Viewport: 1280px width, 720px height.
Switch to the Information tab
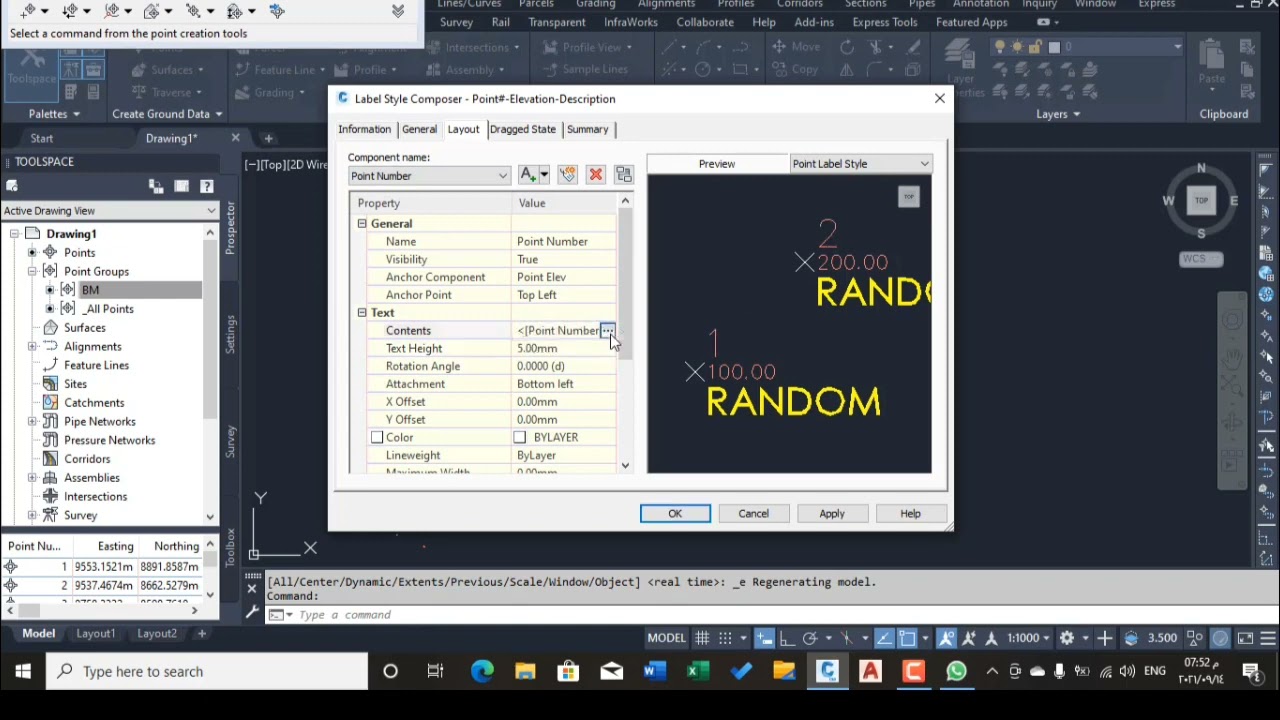click(364, 129)
